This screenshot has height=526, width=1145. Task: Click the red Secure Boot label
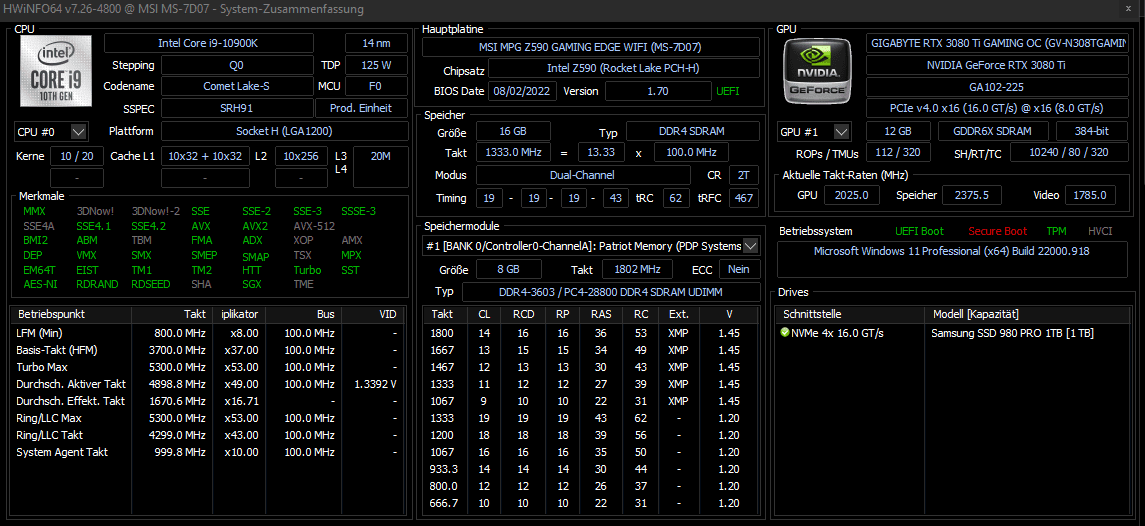(997, 232)
